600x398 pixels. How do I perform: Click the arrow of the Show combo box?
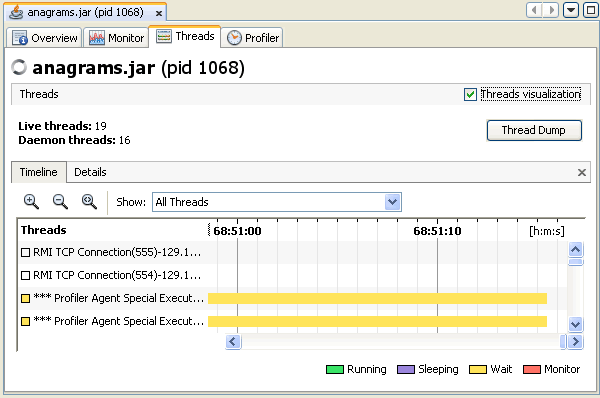tap(392, 202)
